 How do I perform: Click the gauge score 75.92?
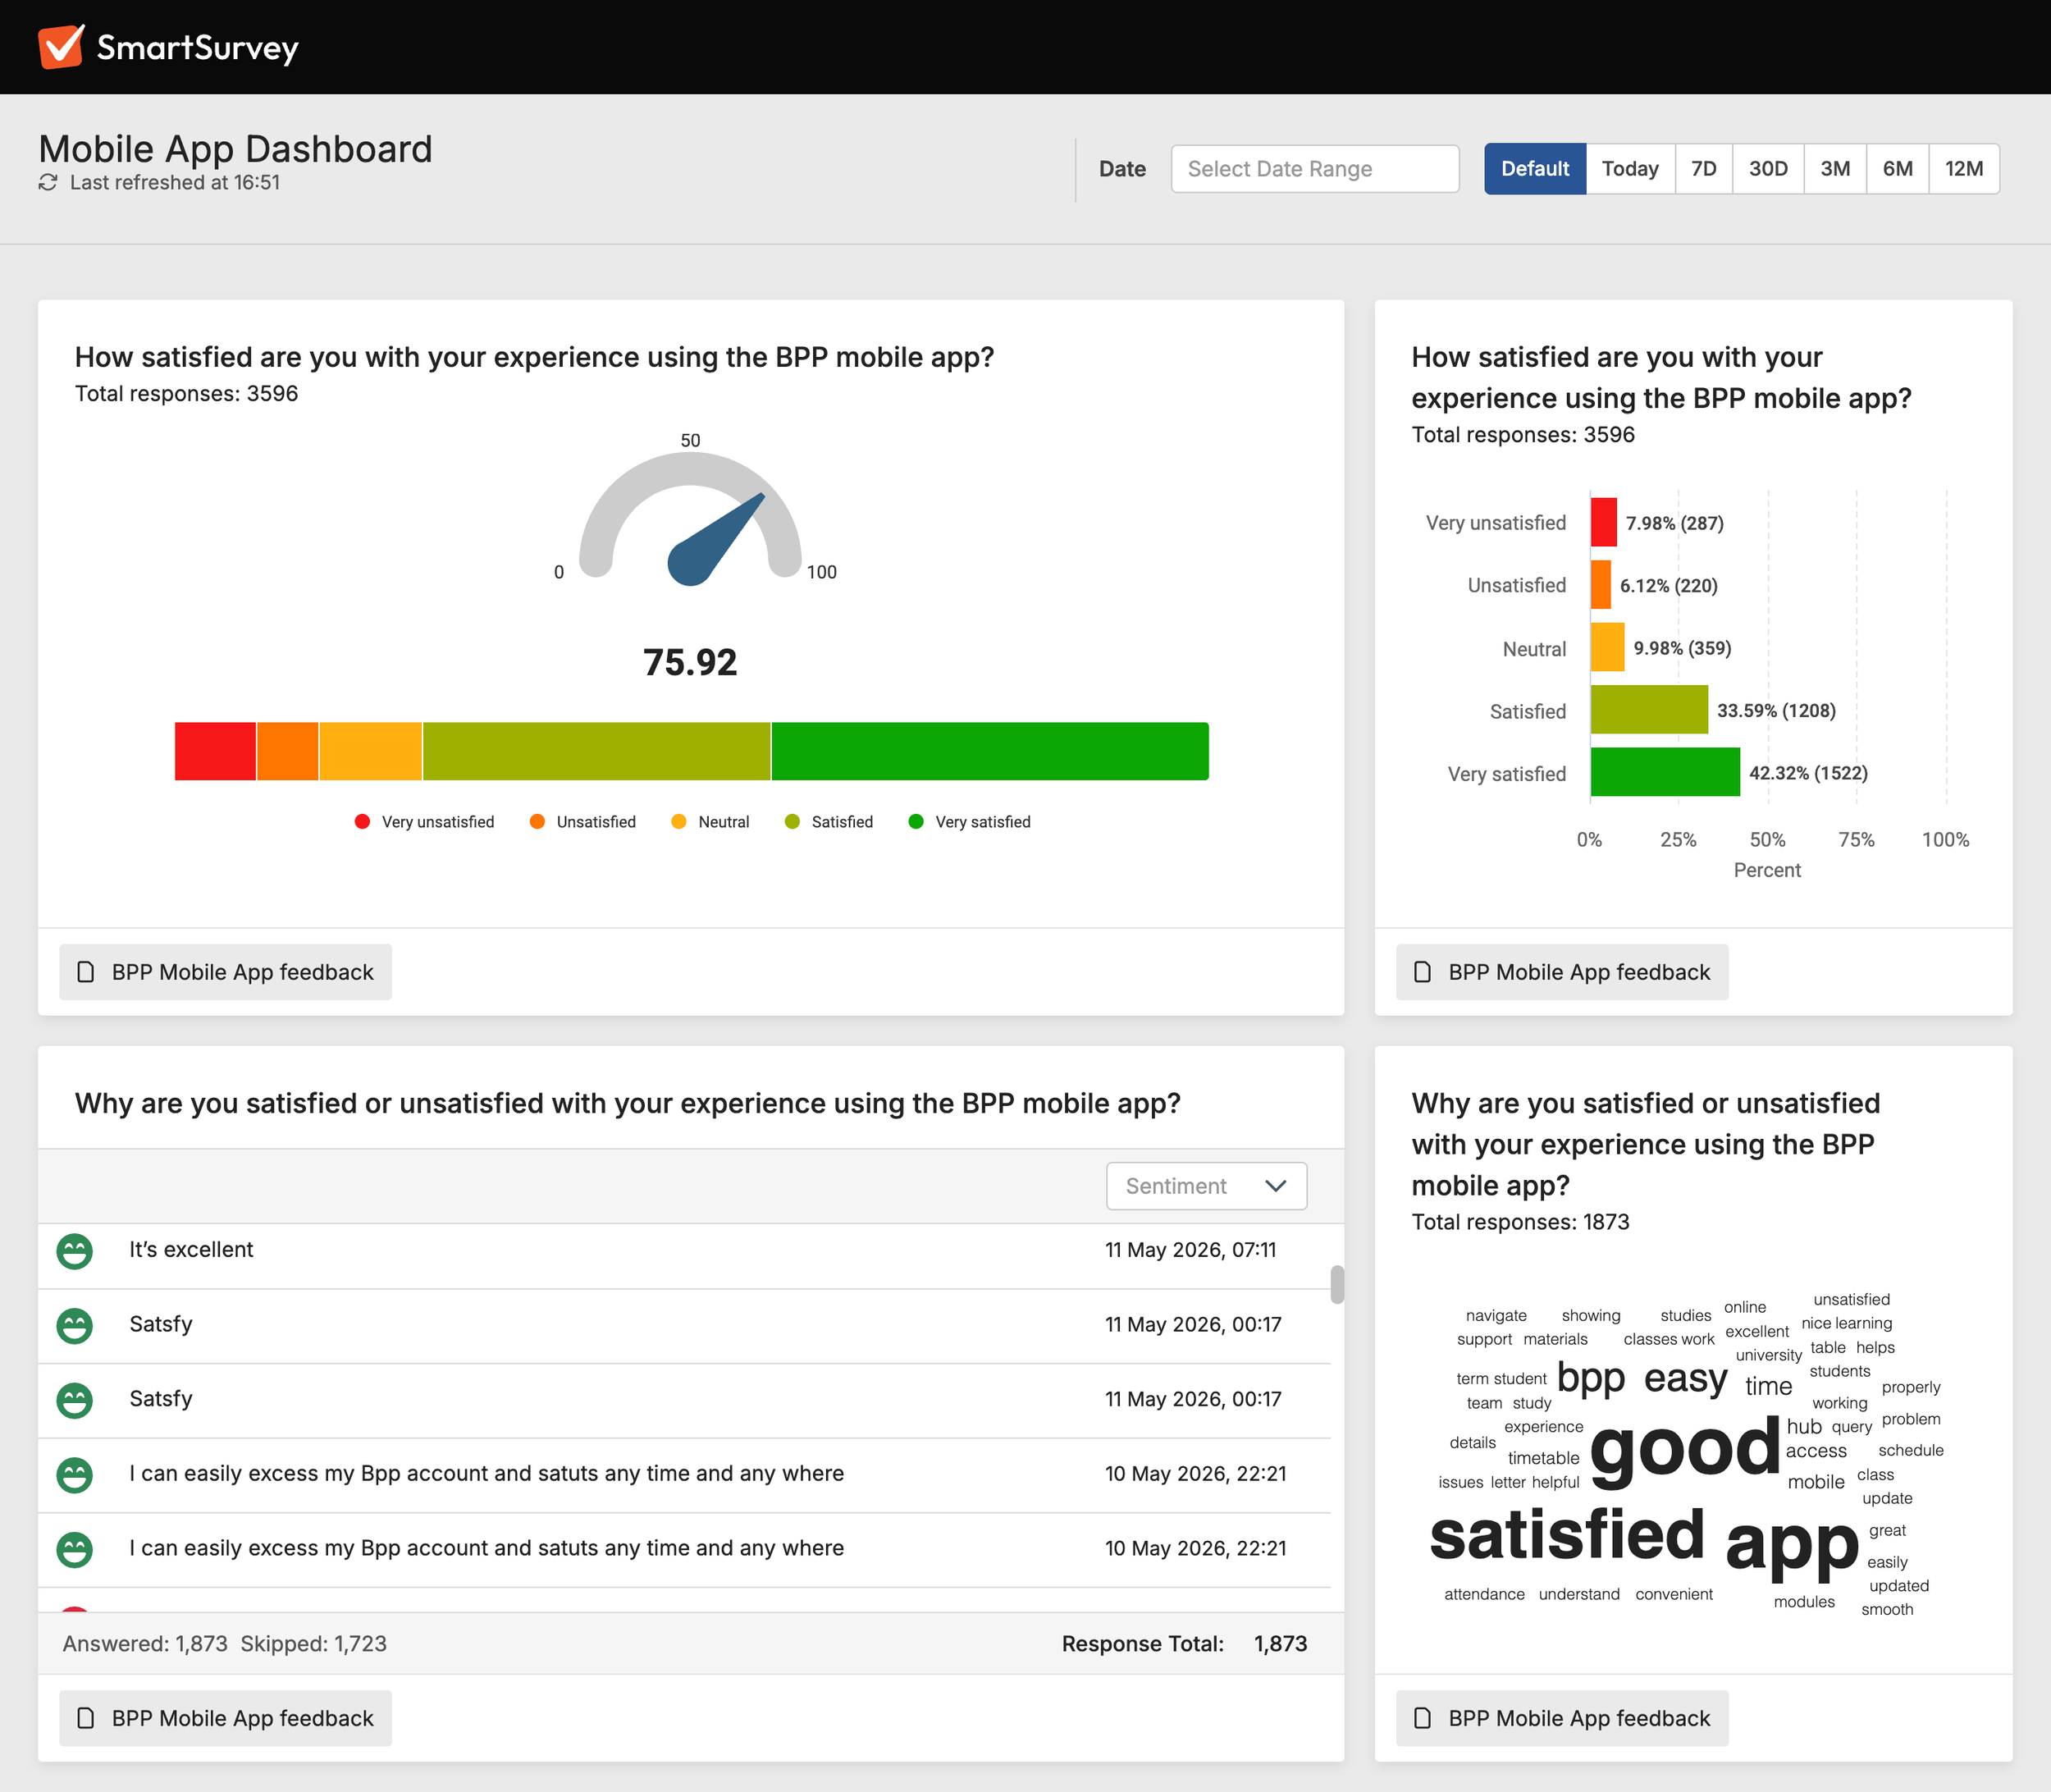(x=690, y=663)
